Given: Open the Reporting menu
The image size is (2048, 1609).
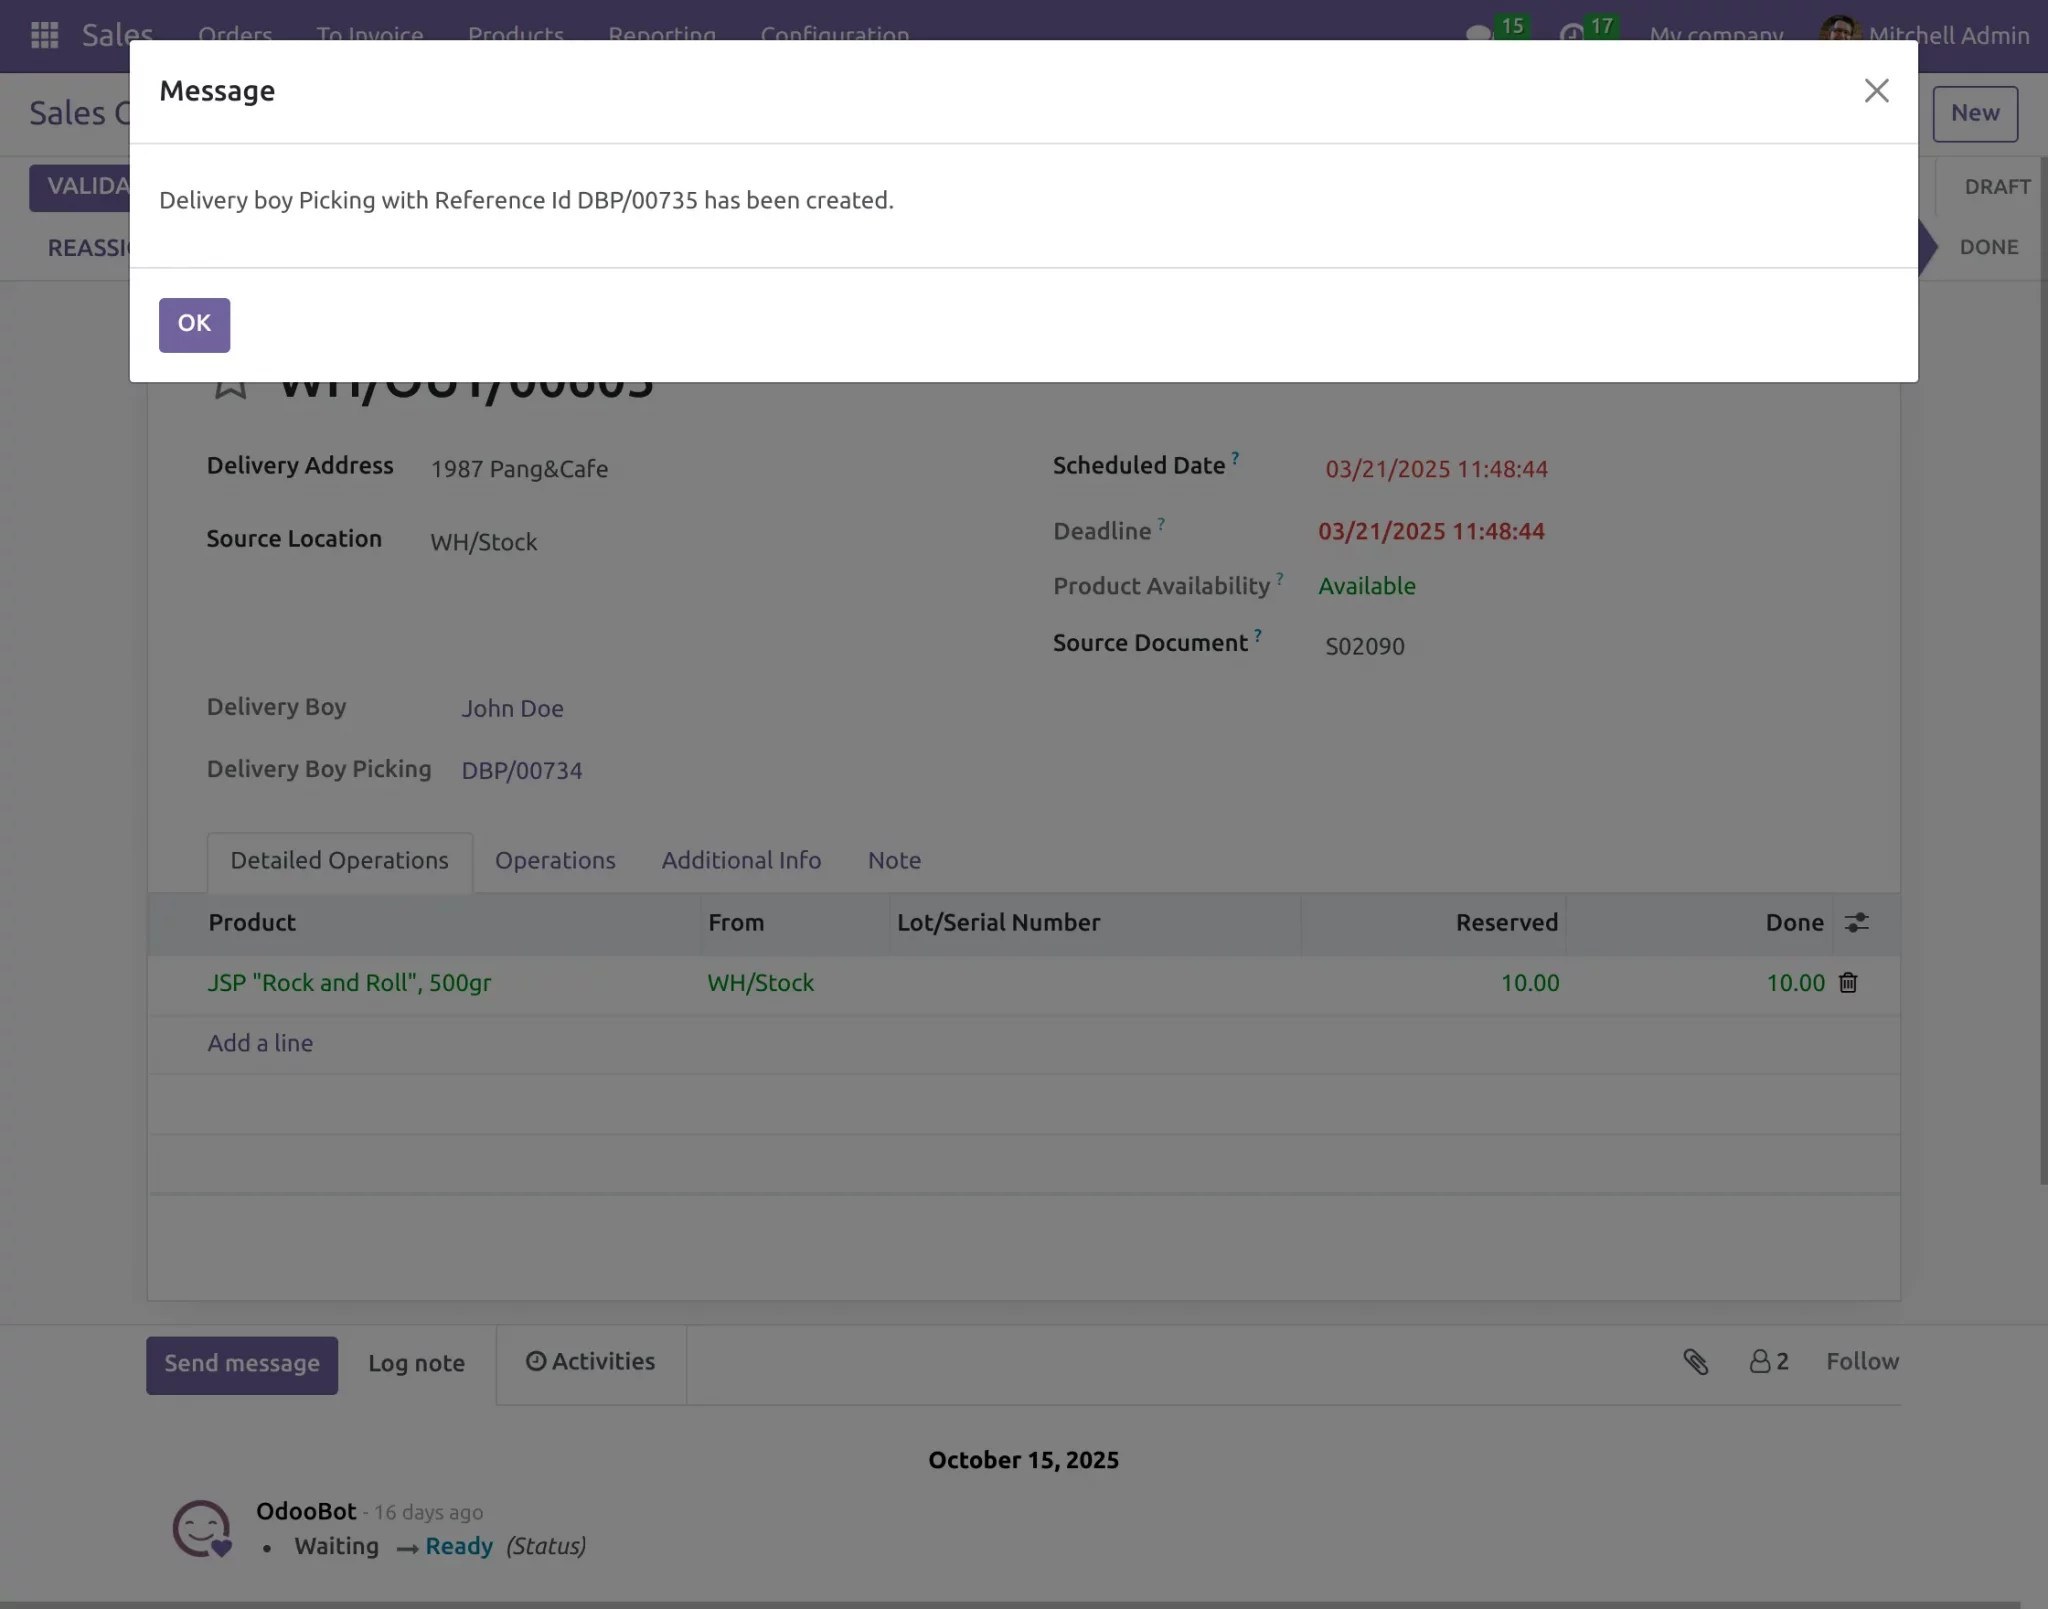Looking at the screenshot, I should [662, 35].
